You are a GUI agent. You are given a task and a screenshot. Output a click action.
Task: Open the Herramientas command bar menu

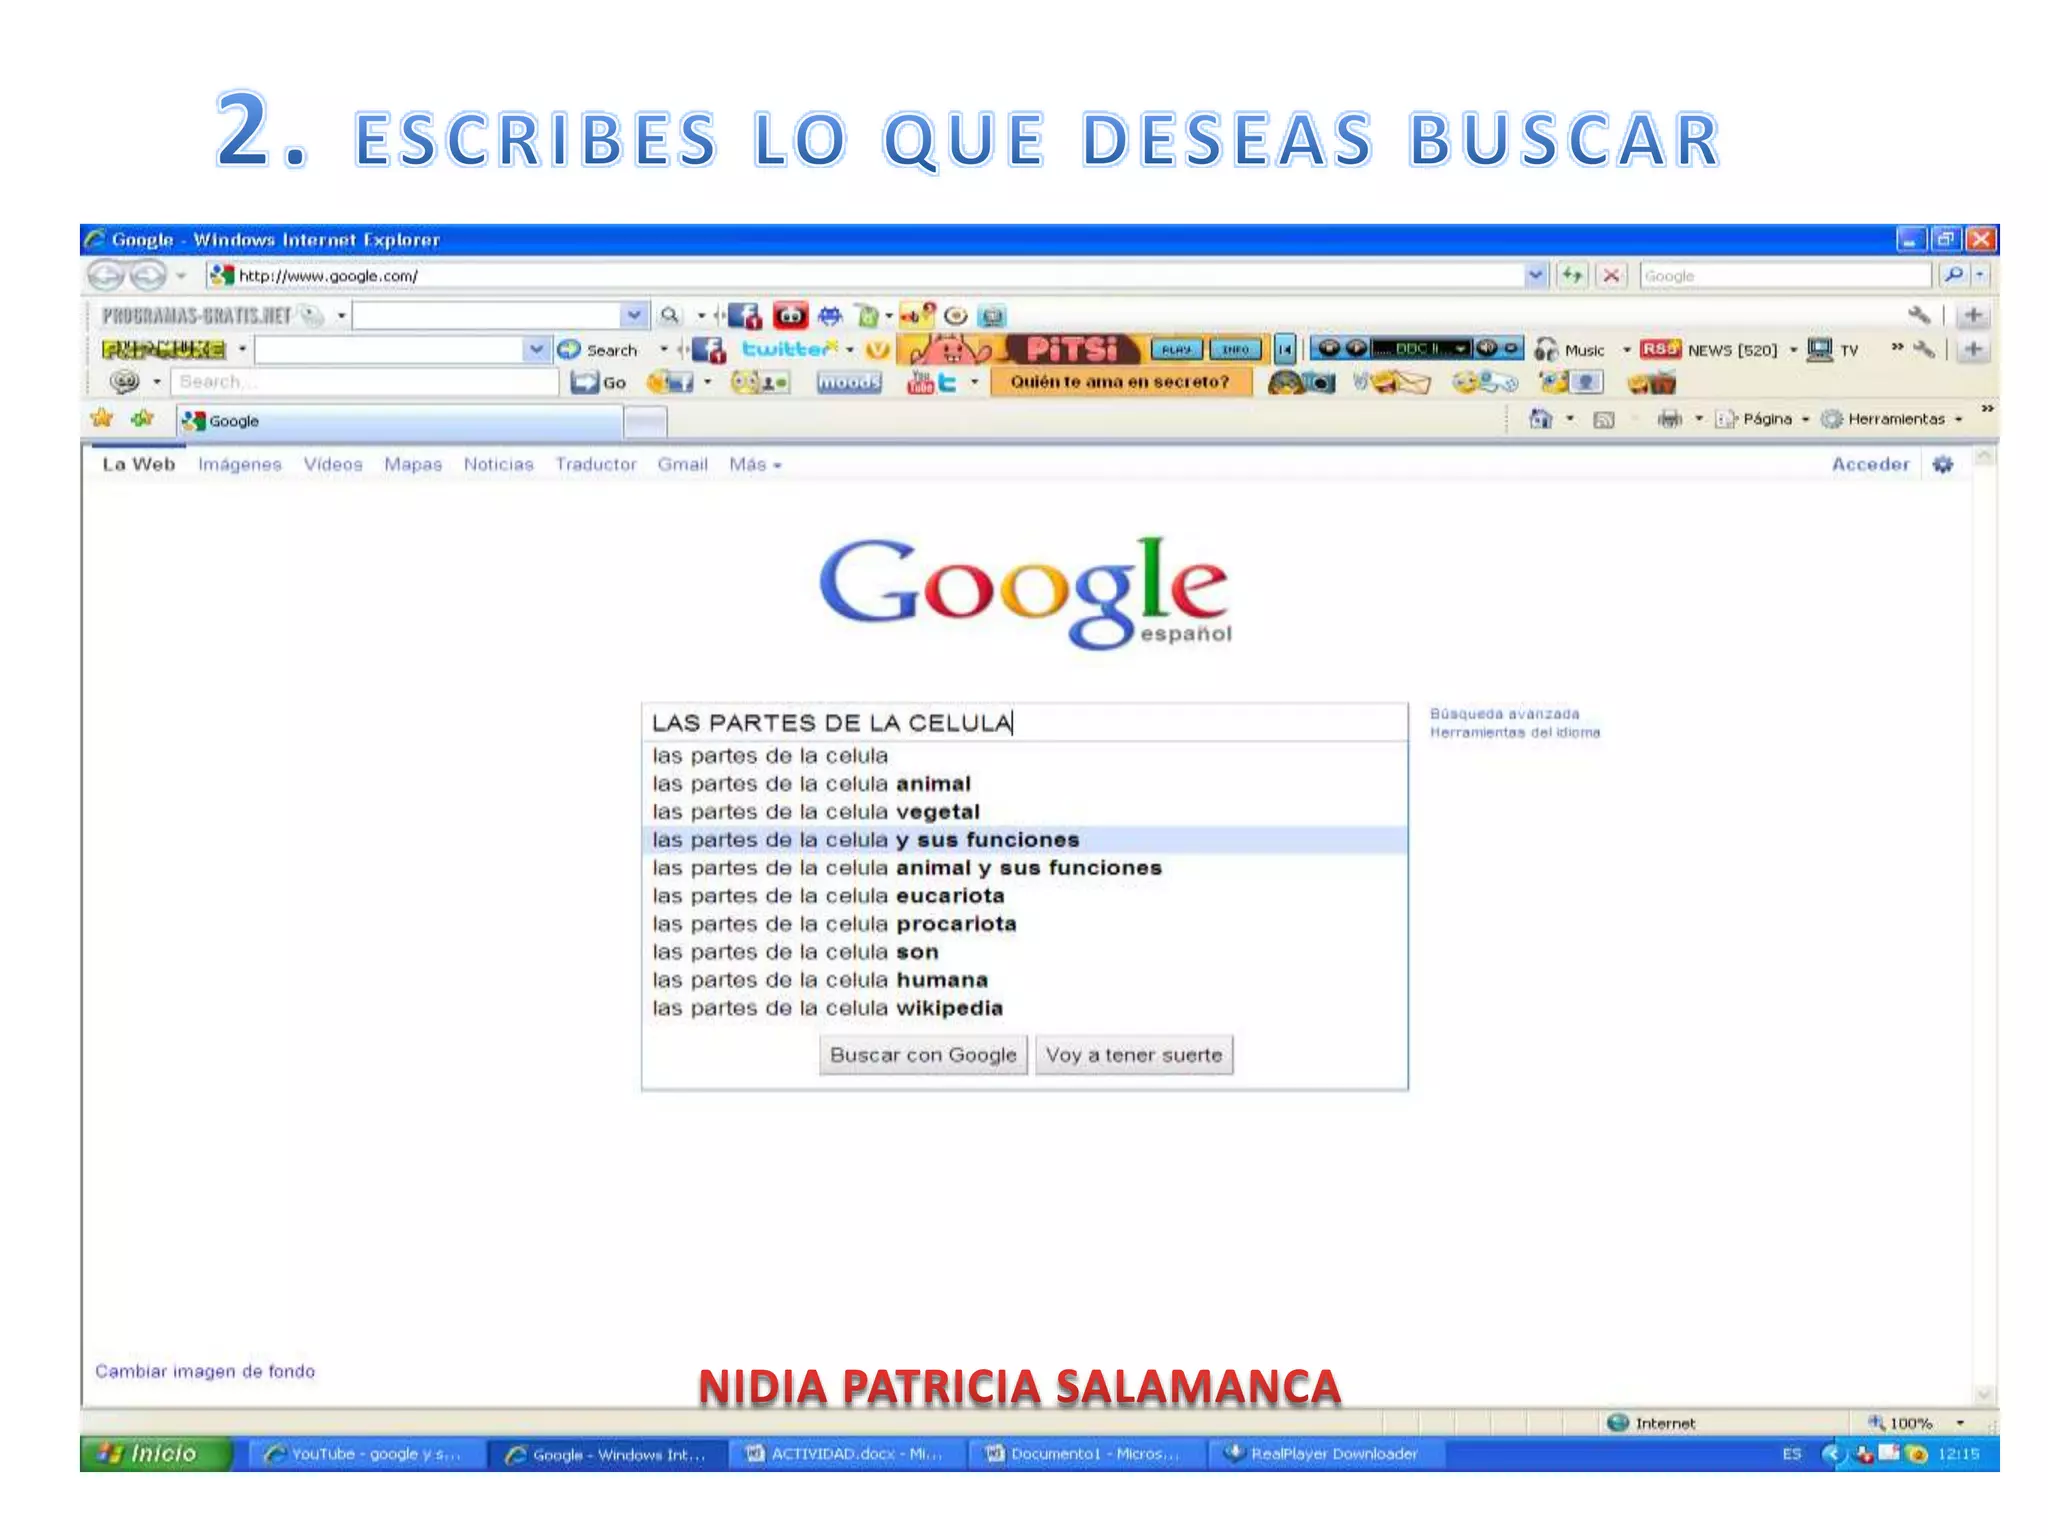(1892, 419)
